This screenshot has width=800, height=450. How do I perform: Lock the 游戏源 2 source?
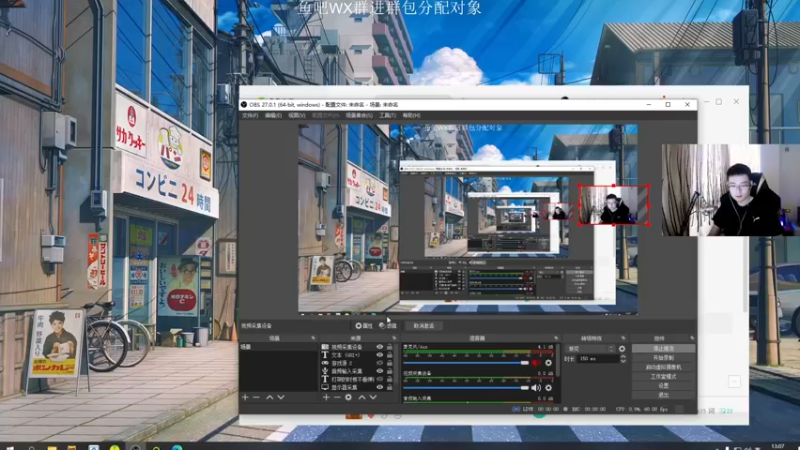pos(390,363)
